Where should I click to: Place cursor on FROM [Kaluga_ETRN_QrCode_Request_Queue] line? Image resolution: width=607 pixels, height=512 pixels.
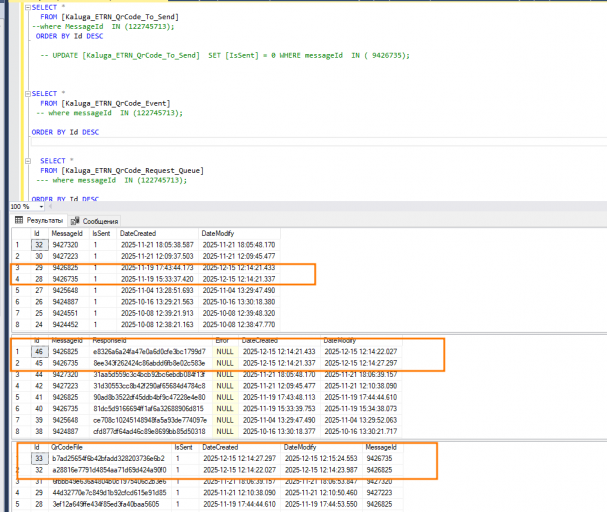(x=122, y=171)
